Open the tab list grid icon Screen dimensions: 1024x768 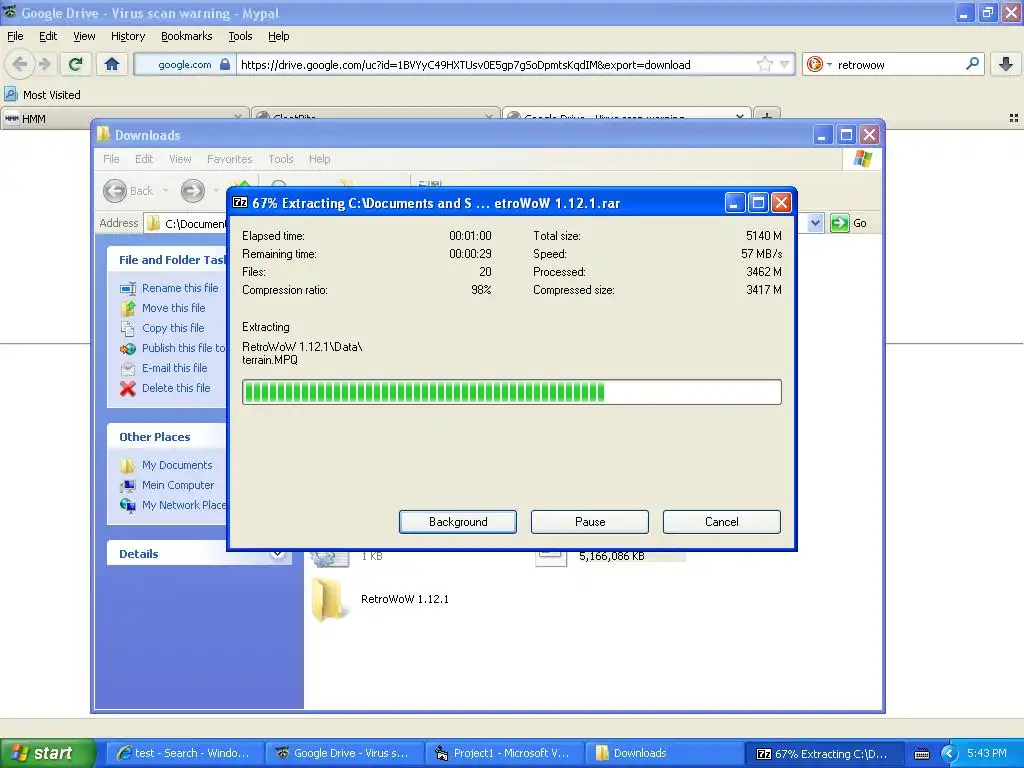pyautogui.click(x=1014, y=118)
